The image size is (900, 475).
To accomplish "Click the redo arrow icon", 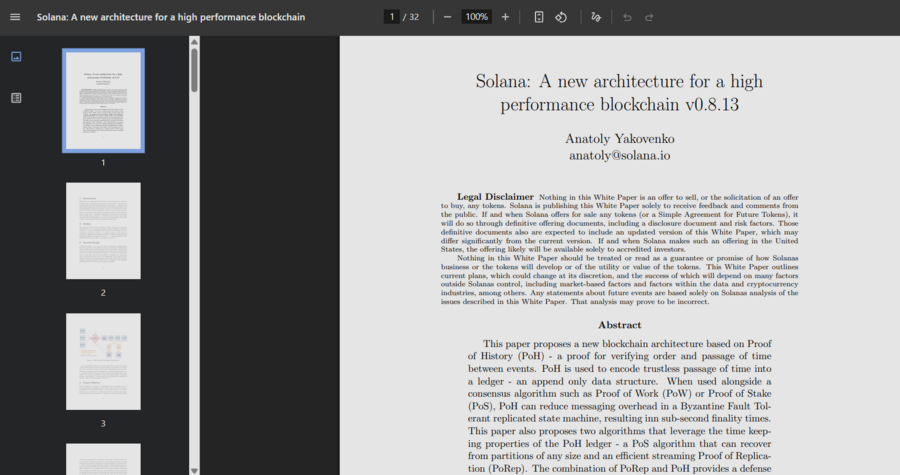I will click(649, 17).
